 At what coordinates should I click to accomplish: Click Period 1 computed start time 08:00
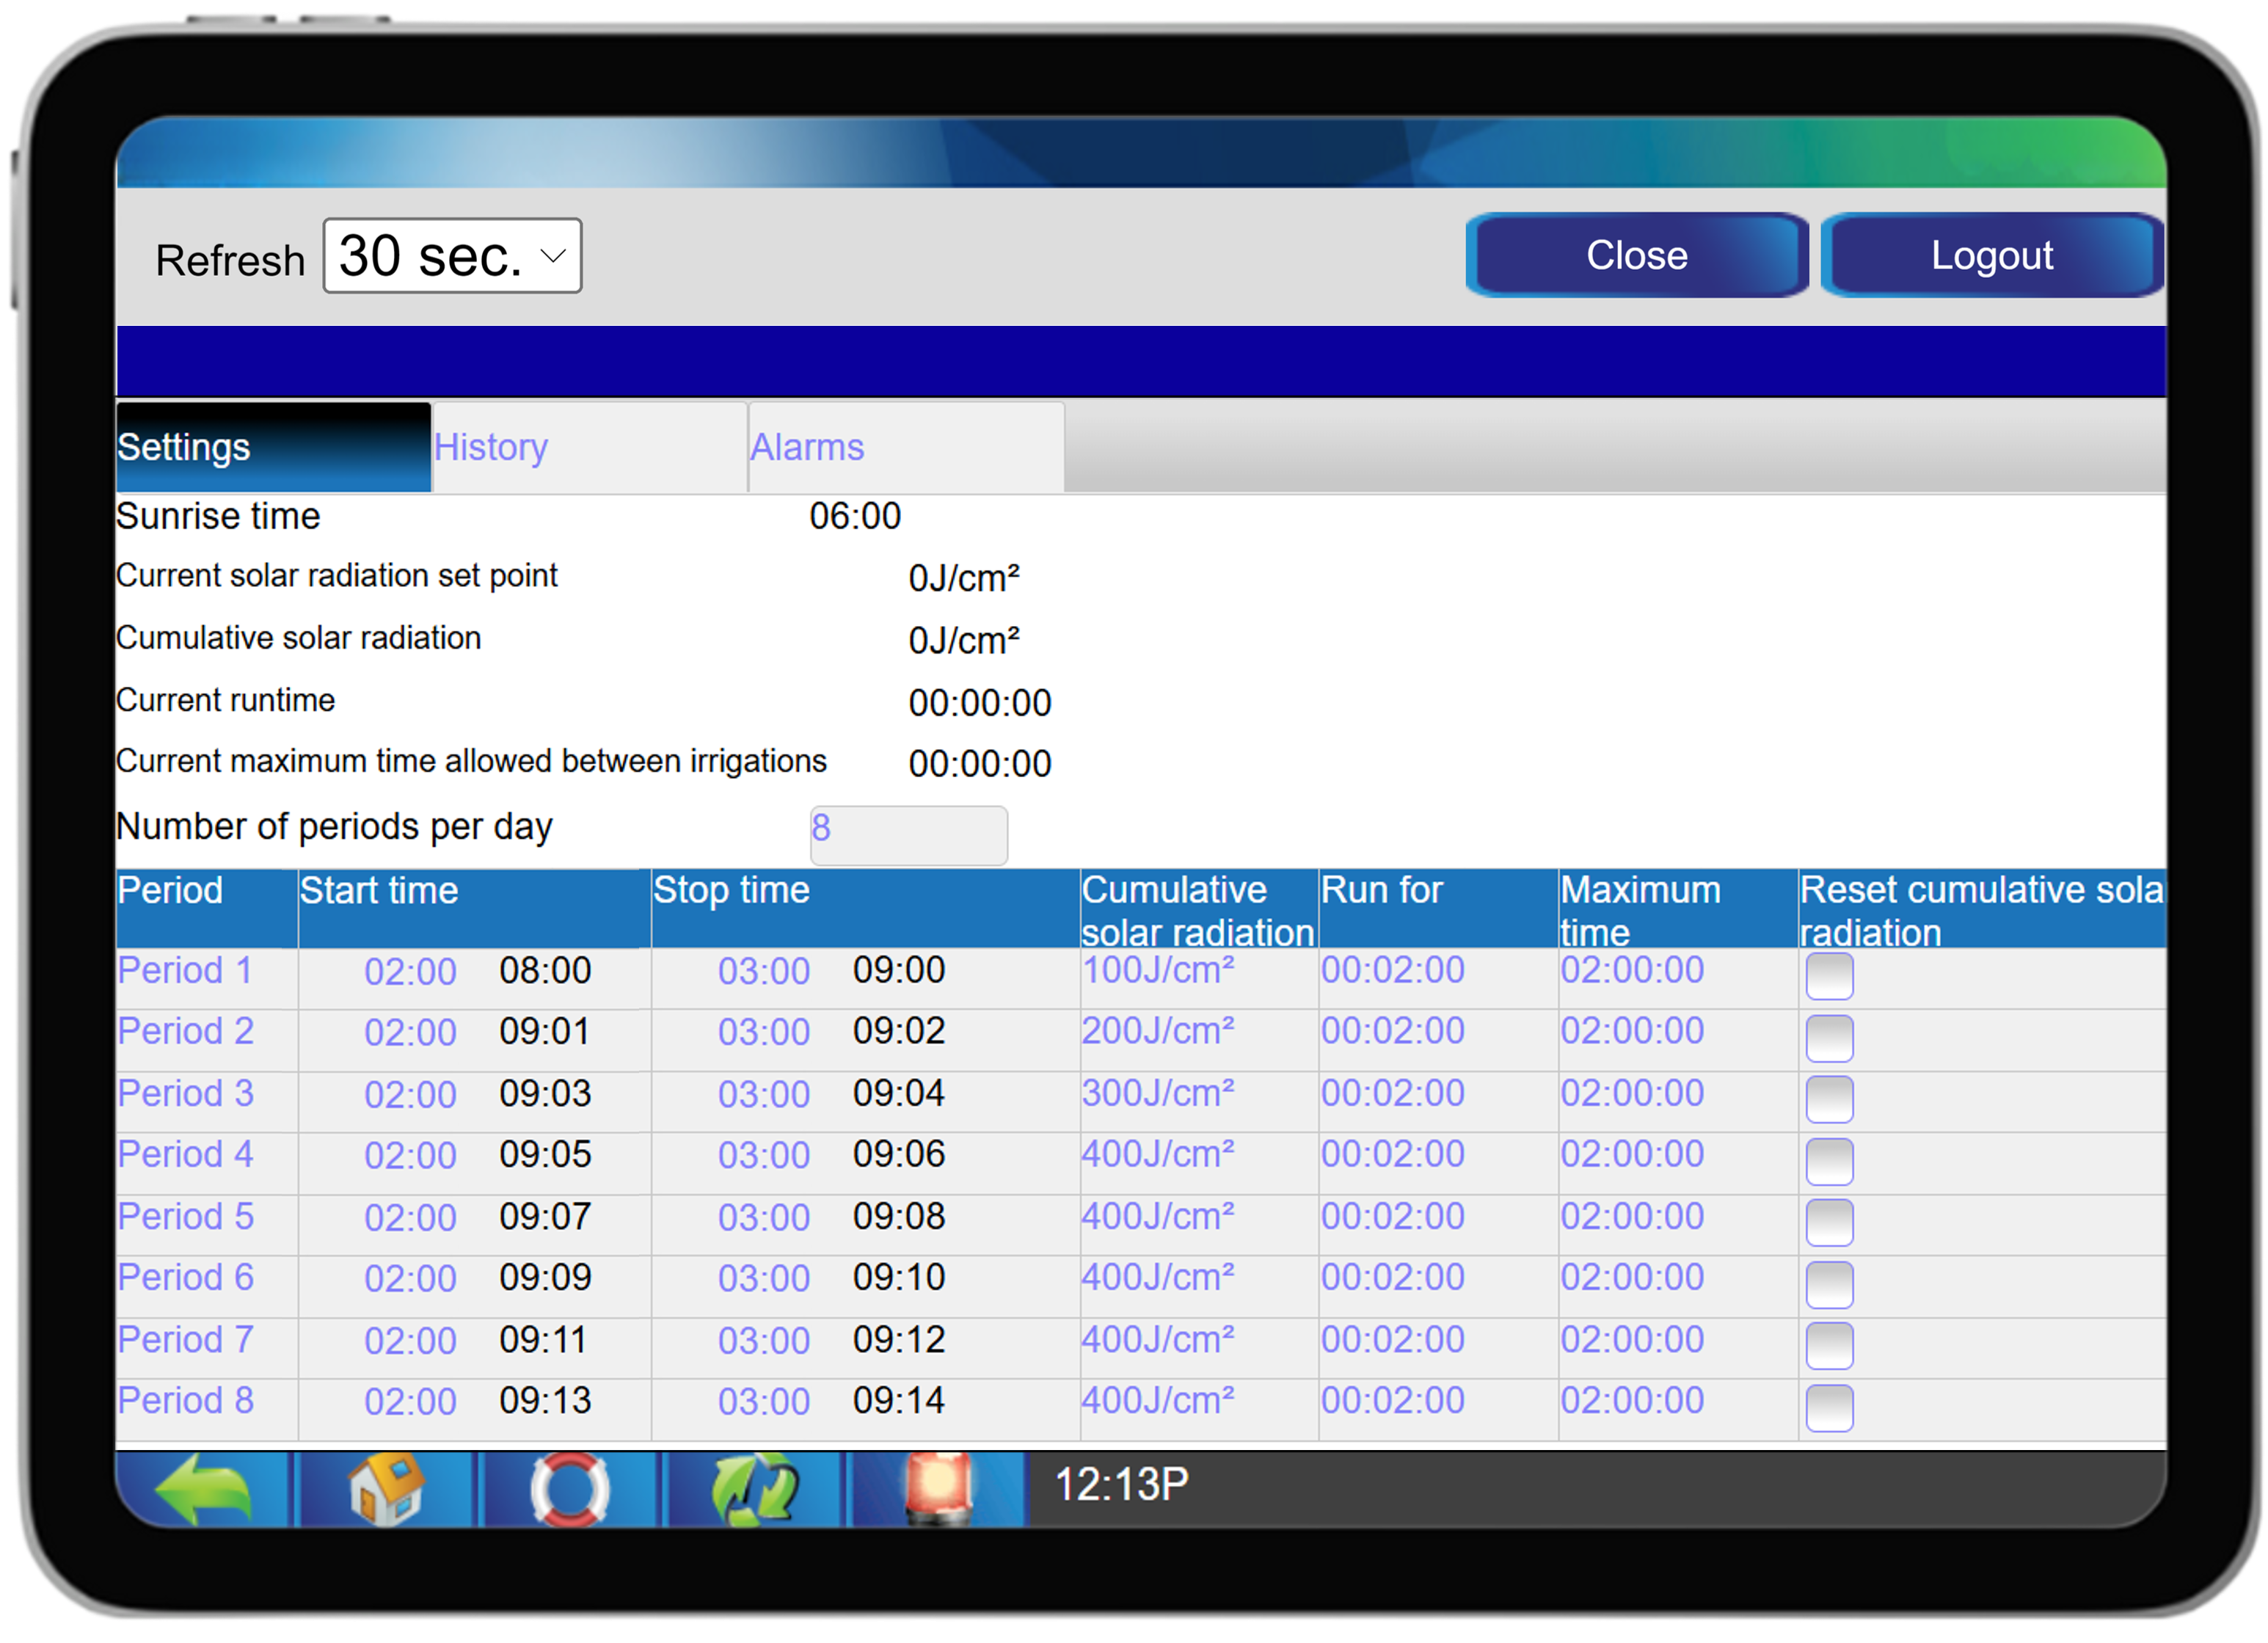pos(545,970)
